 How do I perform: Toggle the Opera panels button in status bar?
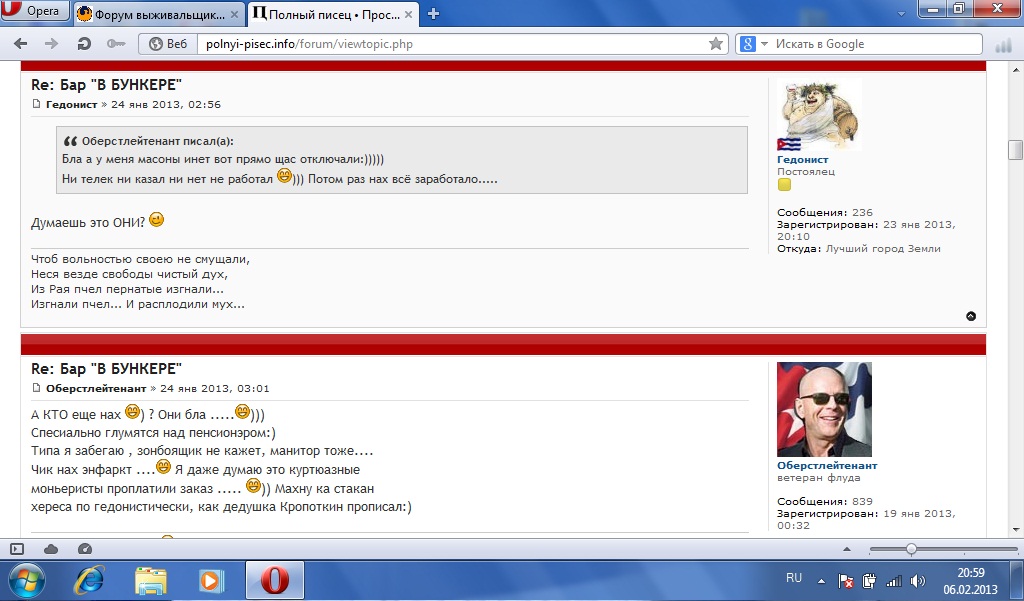point(18,549)
